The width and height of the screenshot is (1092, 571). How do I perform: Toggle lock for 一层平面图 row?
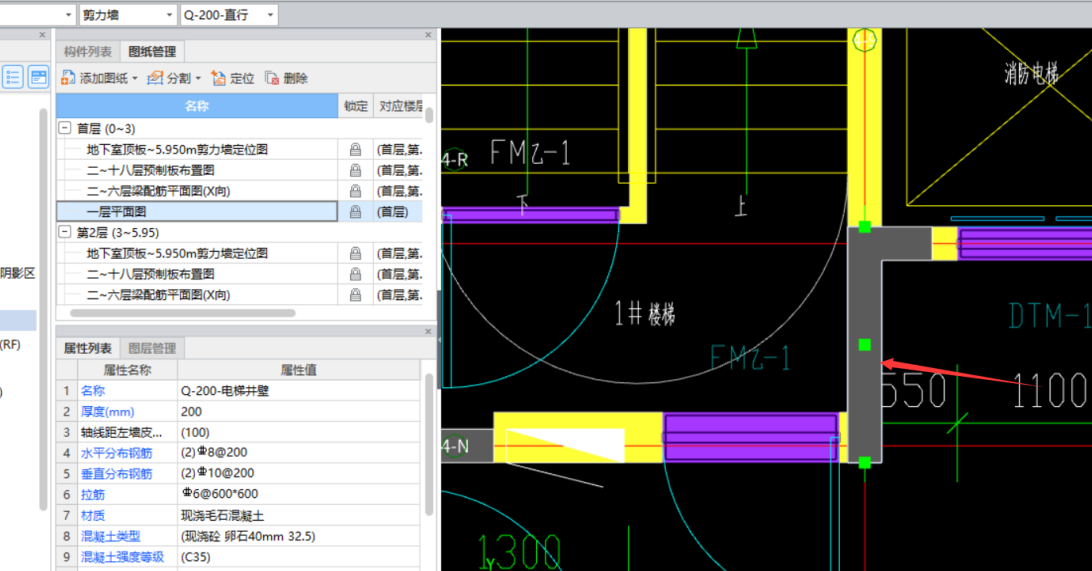point(355,212)
